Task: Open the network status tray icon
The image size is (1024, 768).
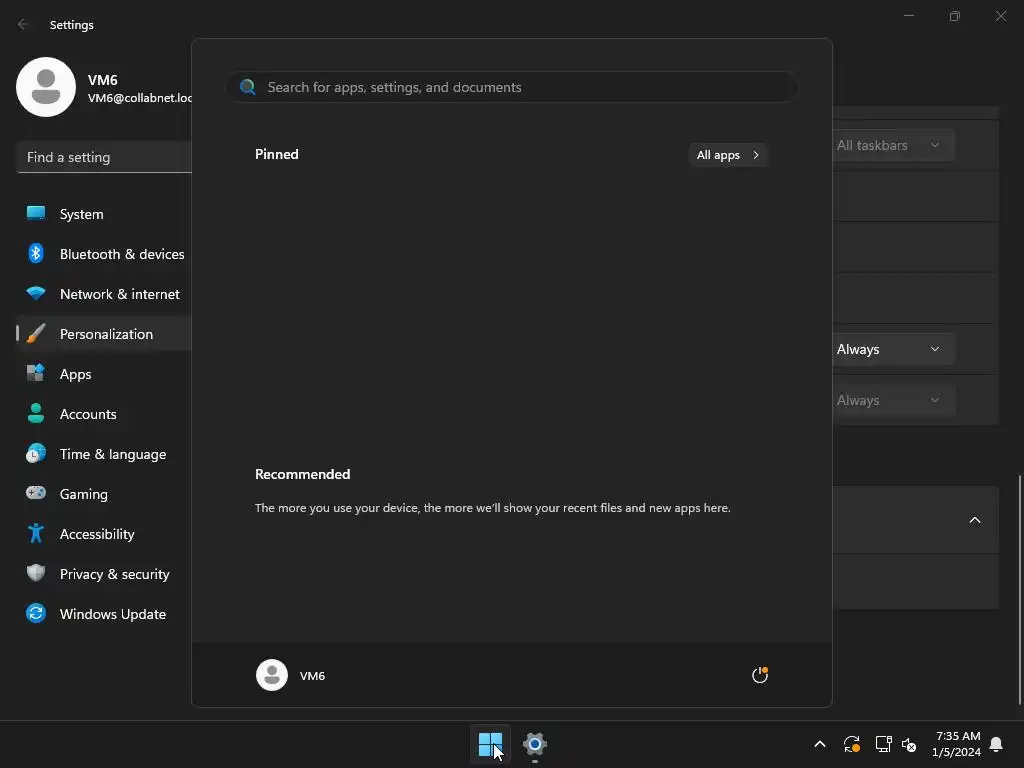Action: [x=883, y=744]
